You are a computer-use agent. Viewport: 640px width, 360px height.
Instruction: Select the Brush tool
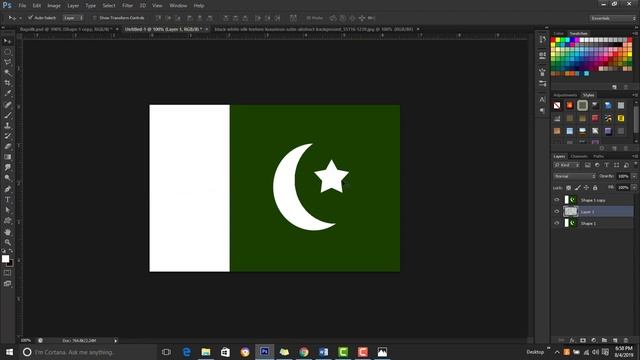point(7,115)
